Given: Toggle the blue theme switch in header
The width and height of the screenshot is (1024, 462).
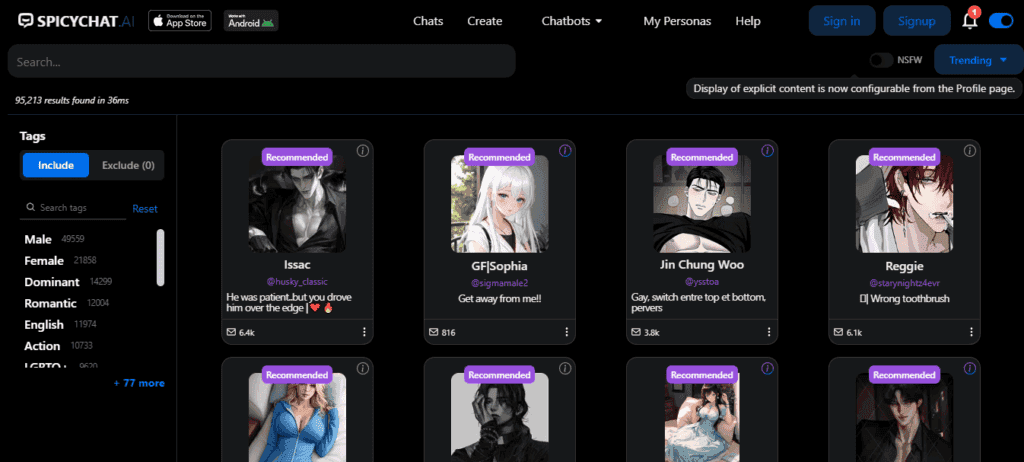Looking at the screenshot, I should tap(1000, 20).
